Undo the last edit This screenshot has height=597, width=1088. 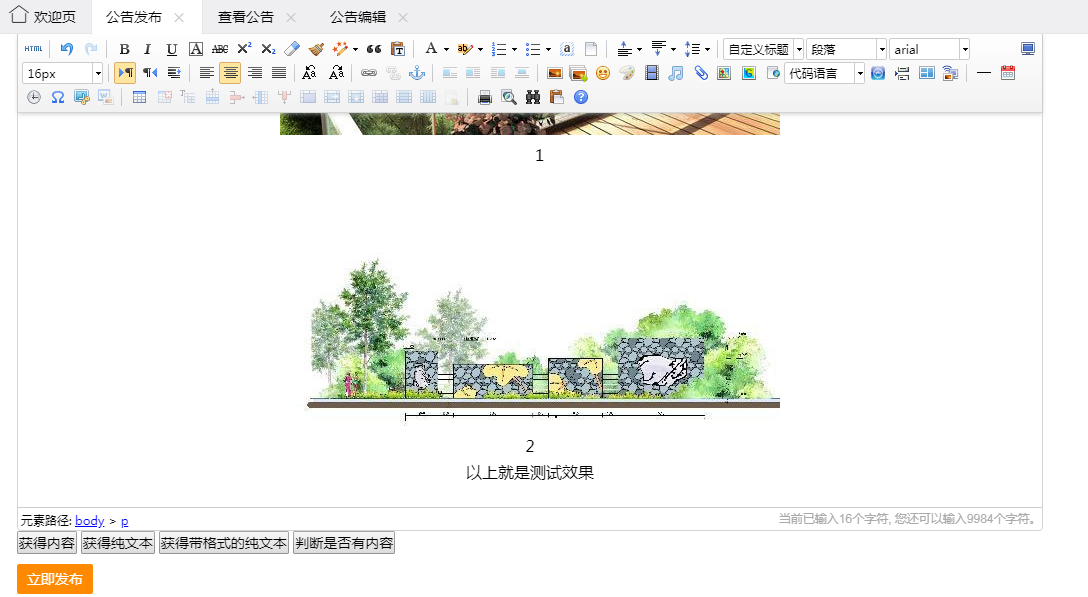click(x=66, y=48)
